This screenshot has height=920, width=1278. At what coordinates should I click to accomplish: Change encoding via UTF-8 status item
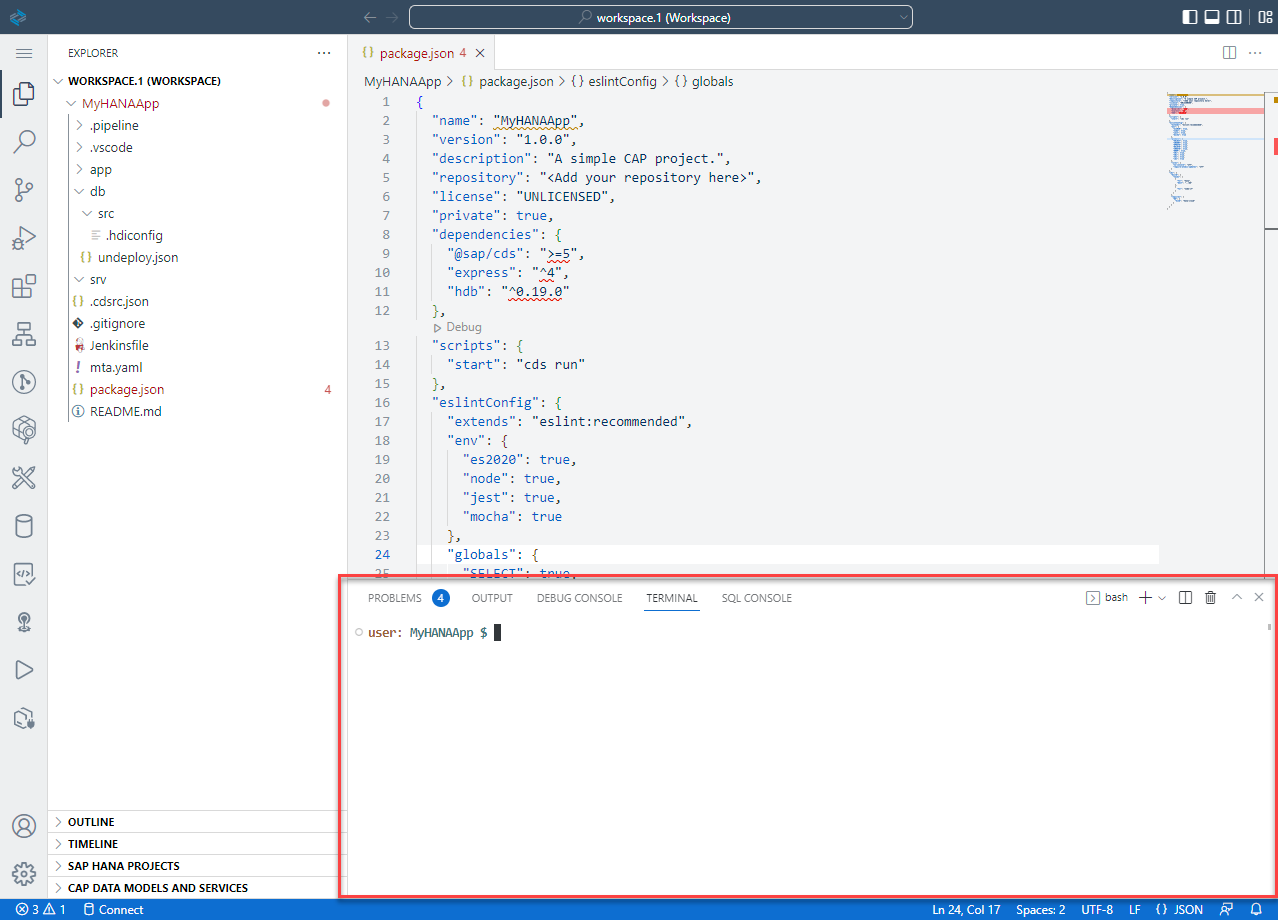[x=1096, y=909]
